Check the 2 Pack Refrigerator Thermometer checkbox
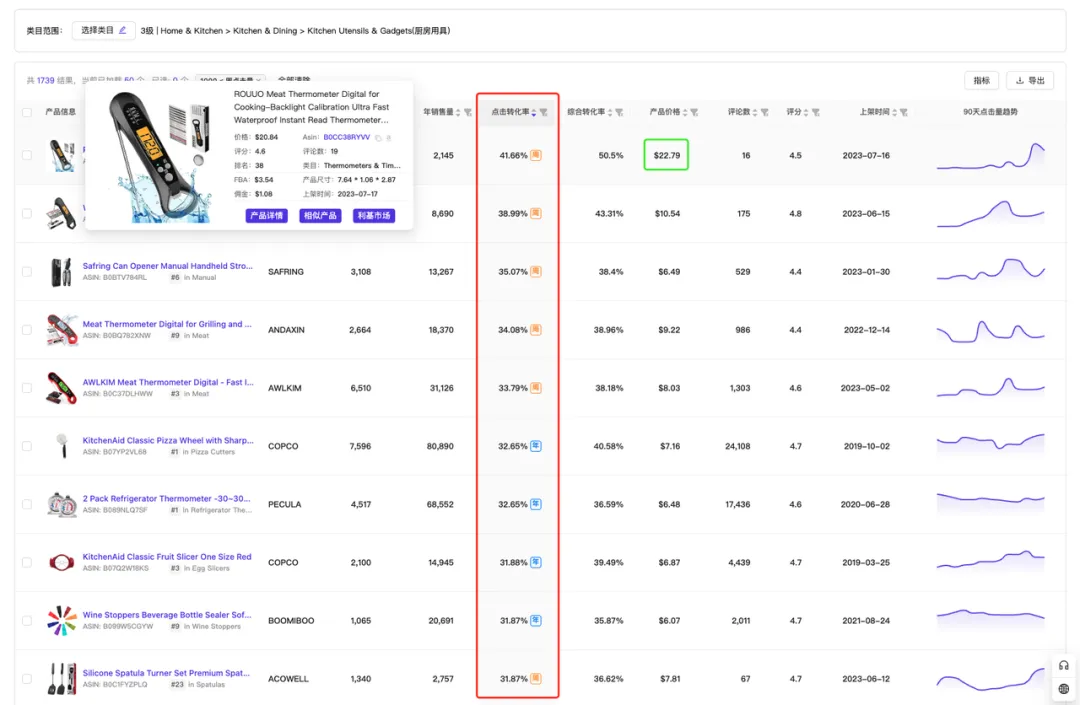 [x=27, y=505]
